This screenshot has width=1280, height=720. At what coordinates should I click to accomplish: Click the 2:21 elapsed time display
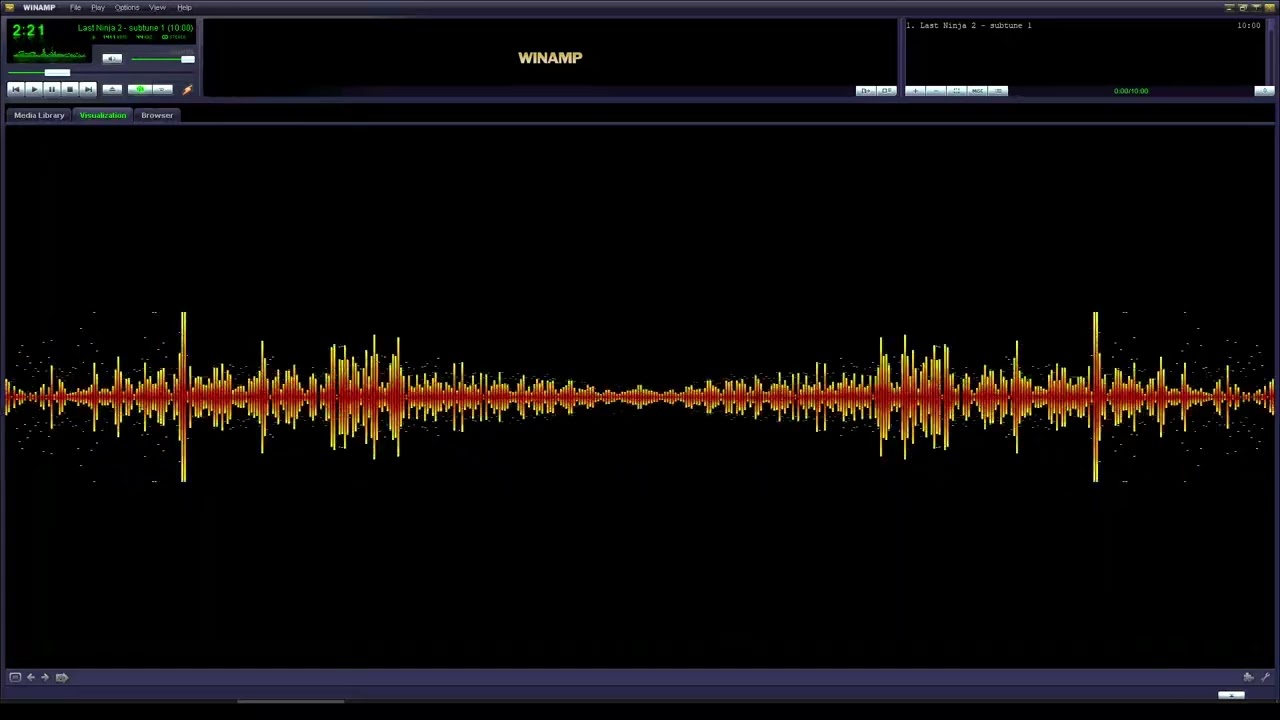point(28,31)
